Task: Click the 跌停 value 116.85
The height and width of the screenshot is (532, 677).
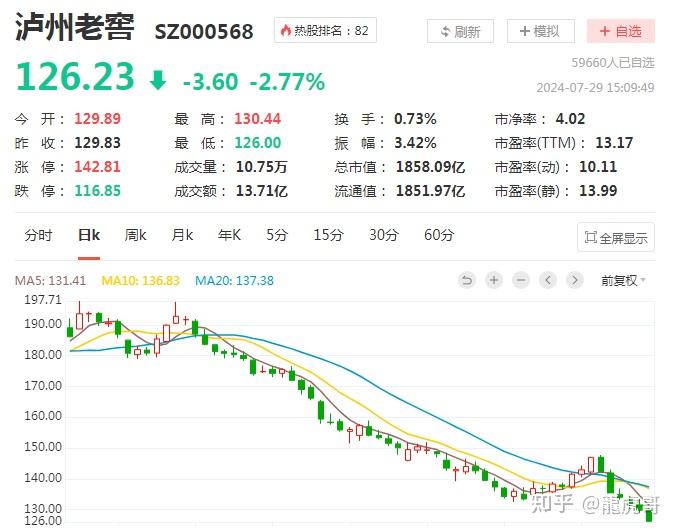Action: (98, 191)
